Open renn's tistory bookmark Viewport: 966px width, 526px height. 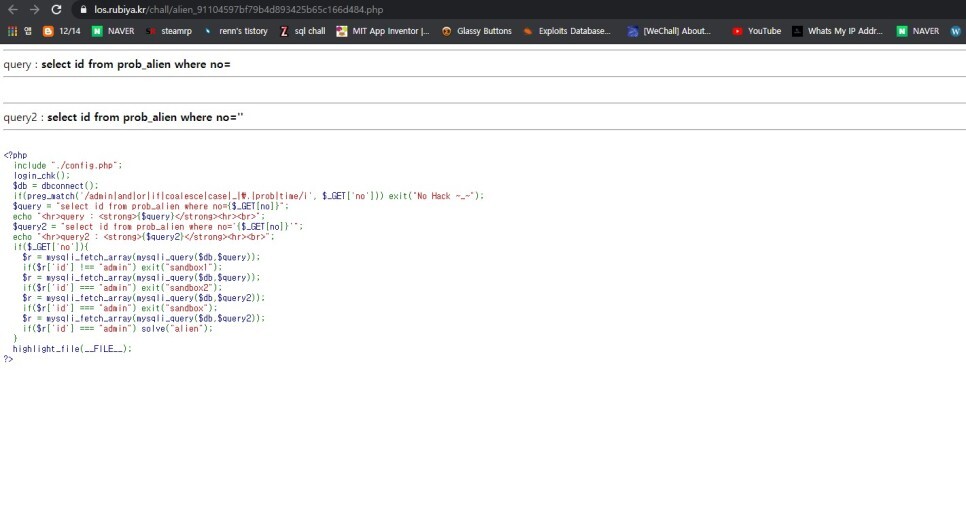tap(237, 31)
